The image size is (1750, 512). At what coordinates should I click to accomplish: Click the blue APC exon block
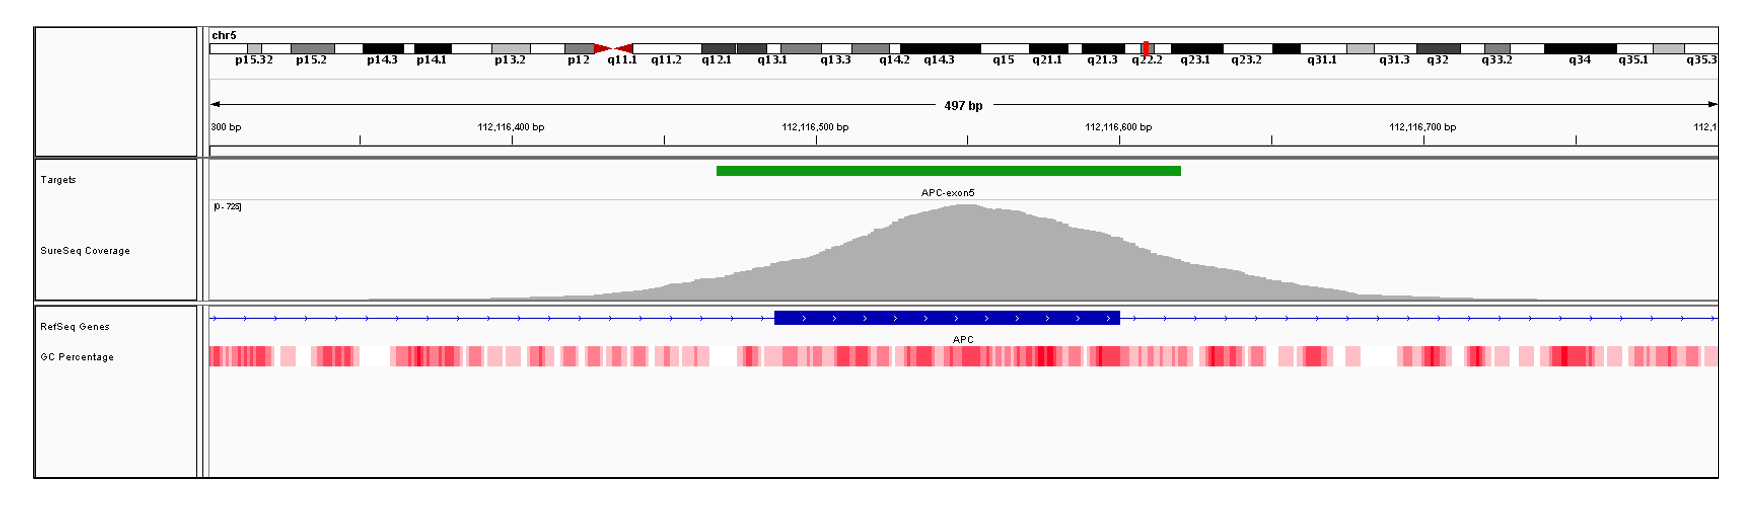click(947, 318)
